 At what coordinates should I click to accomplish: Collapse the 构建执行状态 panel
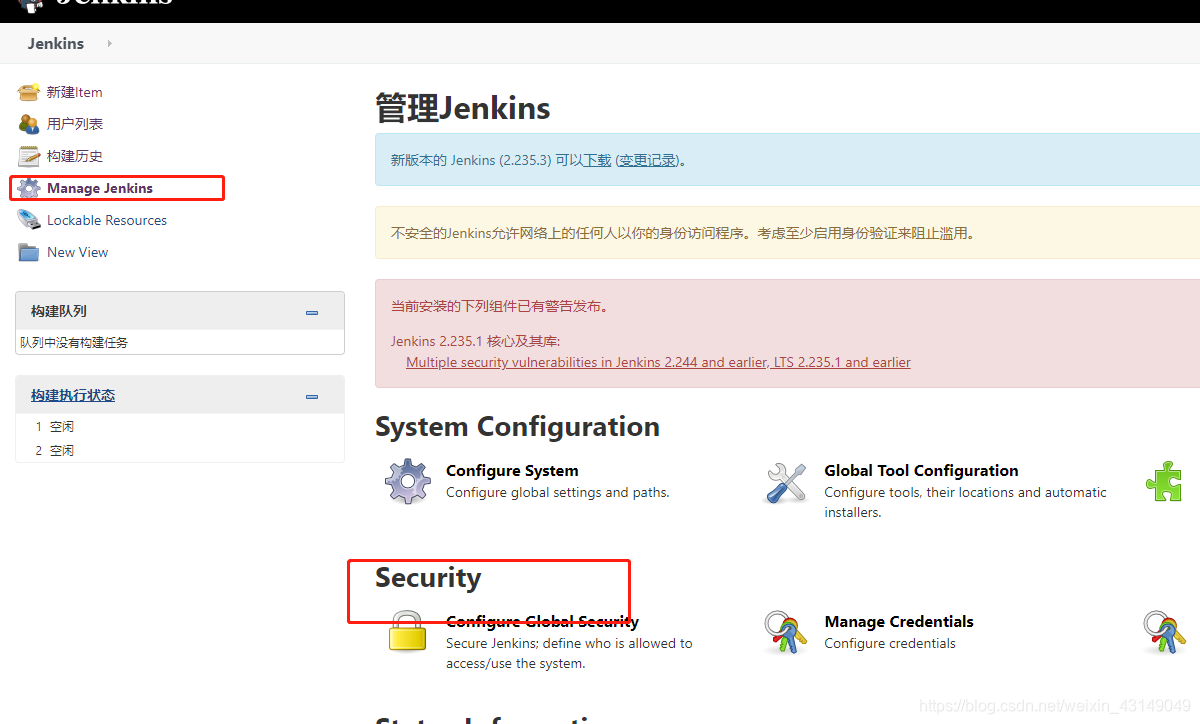(x=312, y=396)
